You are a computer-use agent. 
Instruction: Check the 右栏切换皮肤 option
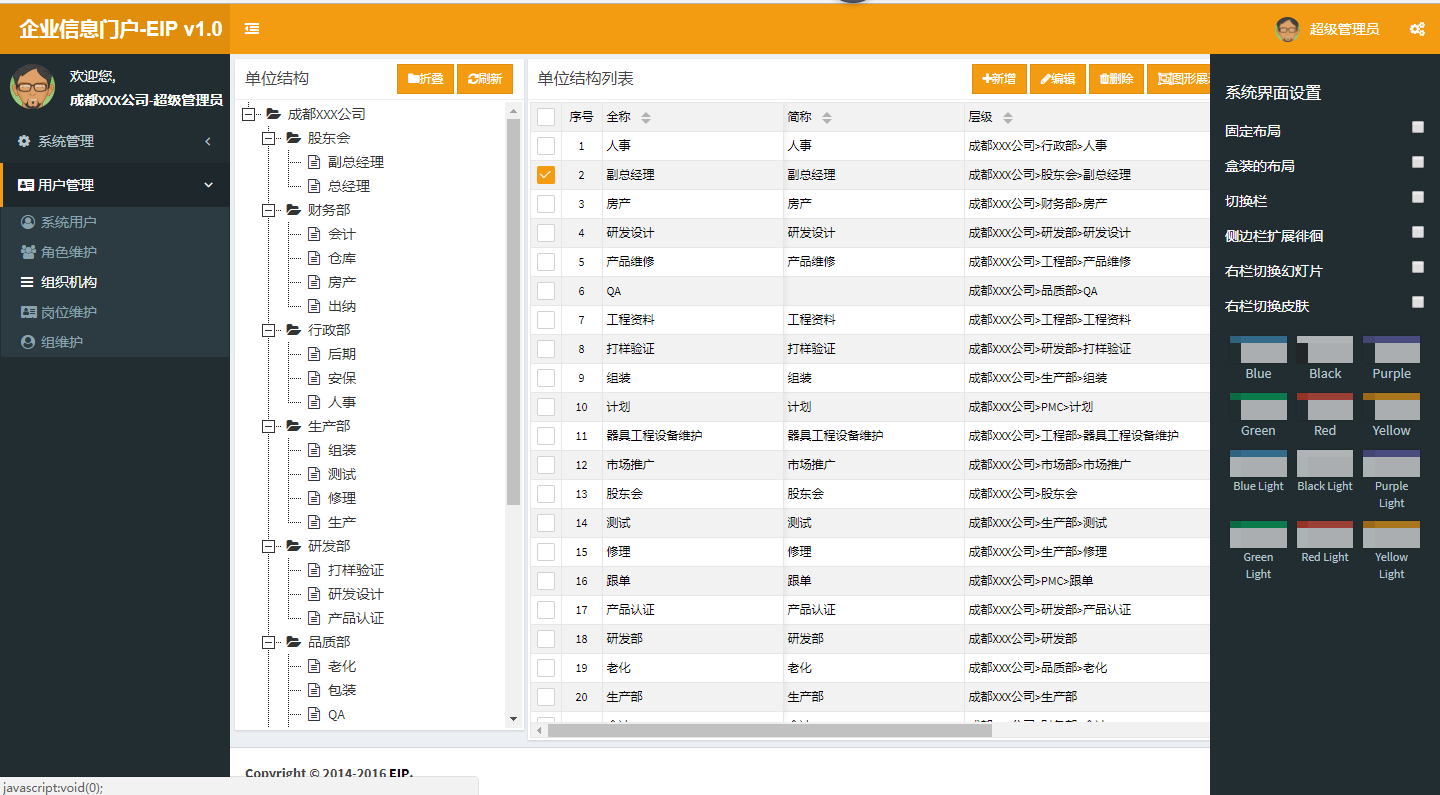pos(1418,302)
